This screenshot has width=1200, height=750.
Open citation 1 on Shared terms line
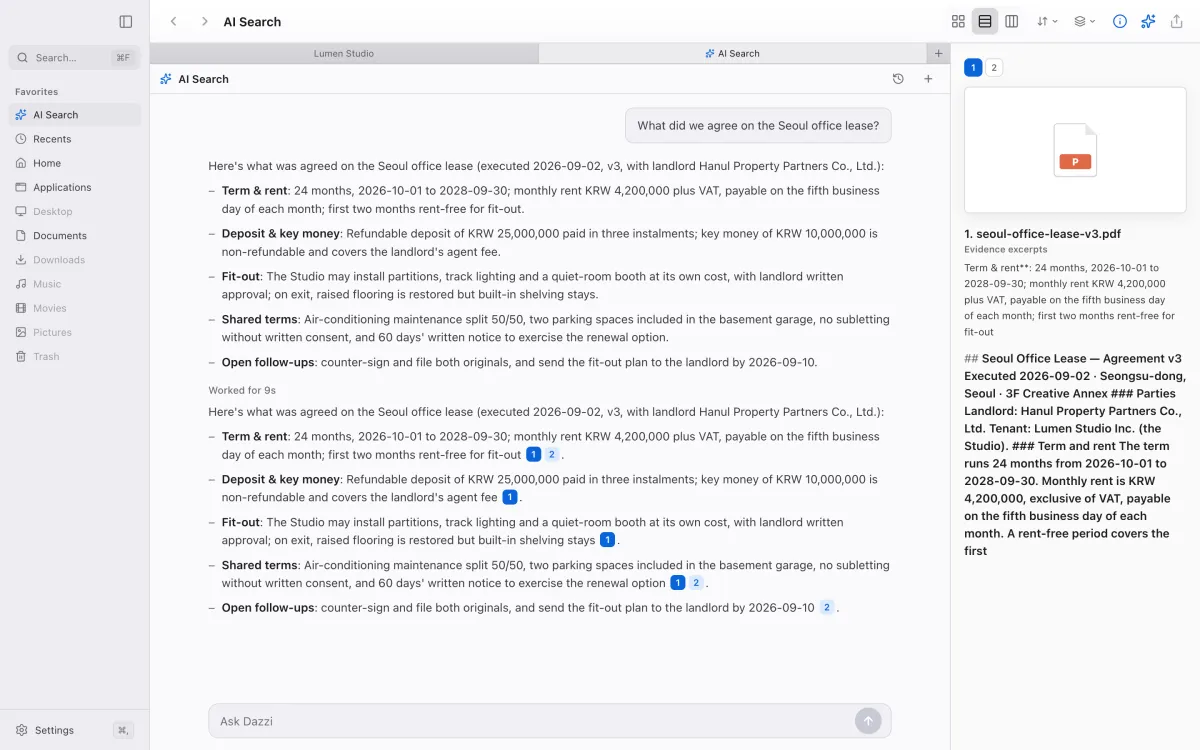[678, 583]
